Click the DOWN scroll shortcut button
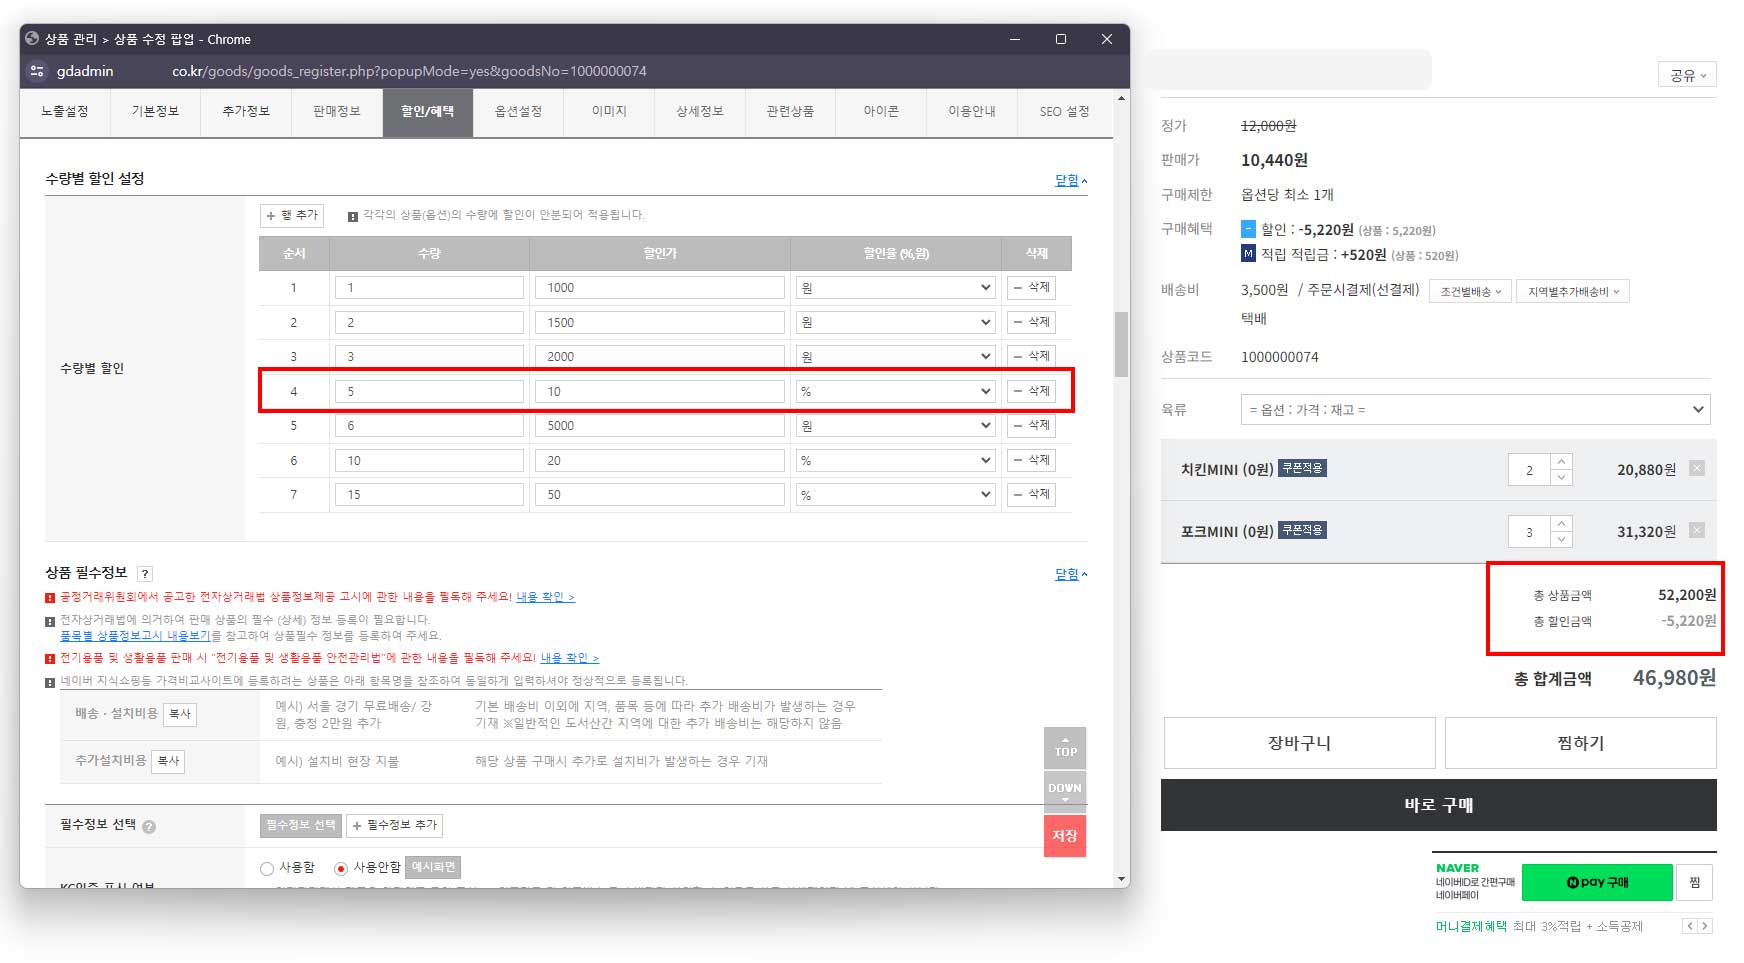Screen dimensions: 1744x963 (1065, 792)
